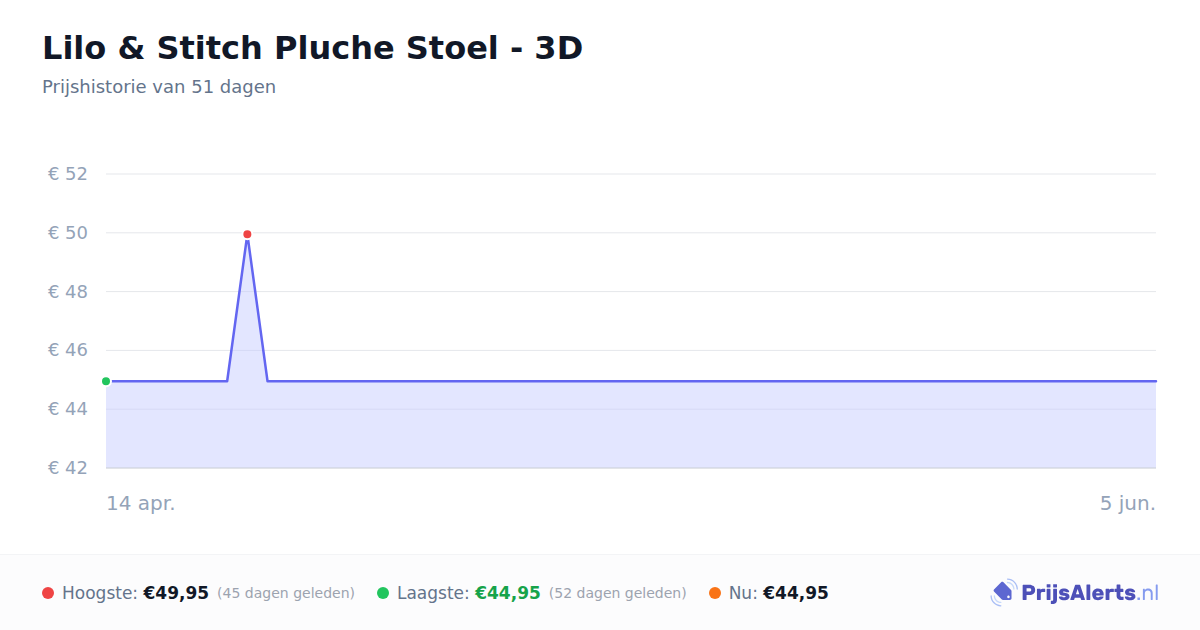
Task: Click the green lowest-price dot at chart start
Action: click(106, 381)
